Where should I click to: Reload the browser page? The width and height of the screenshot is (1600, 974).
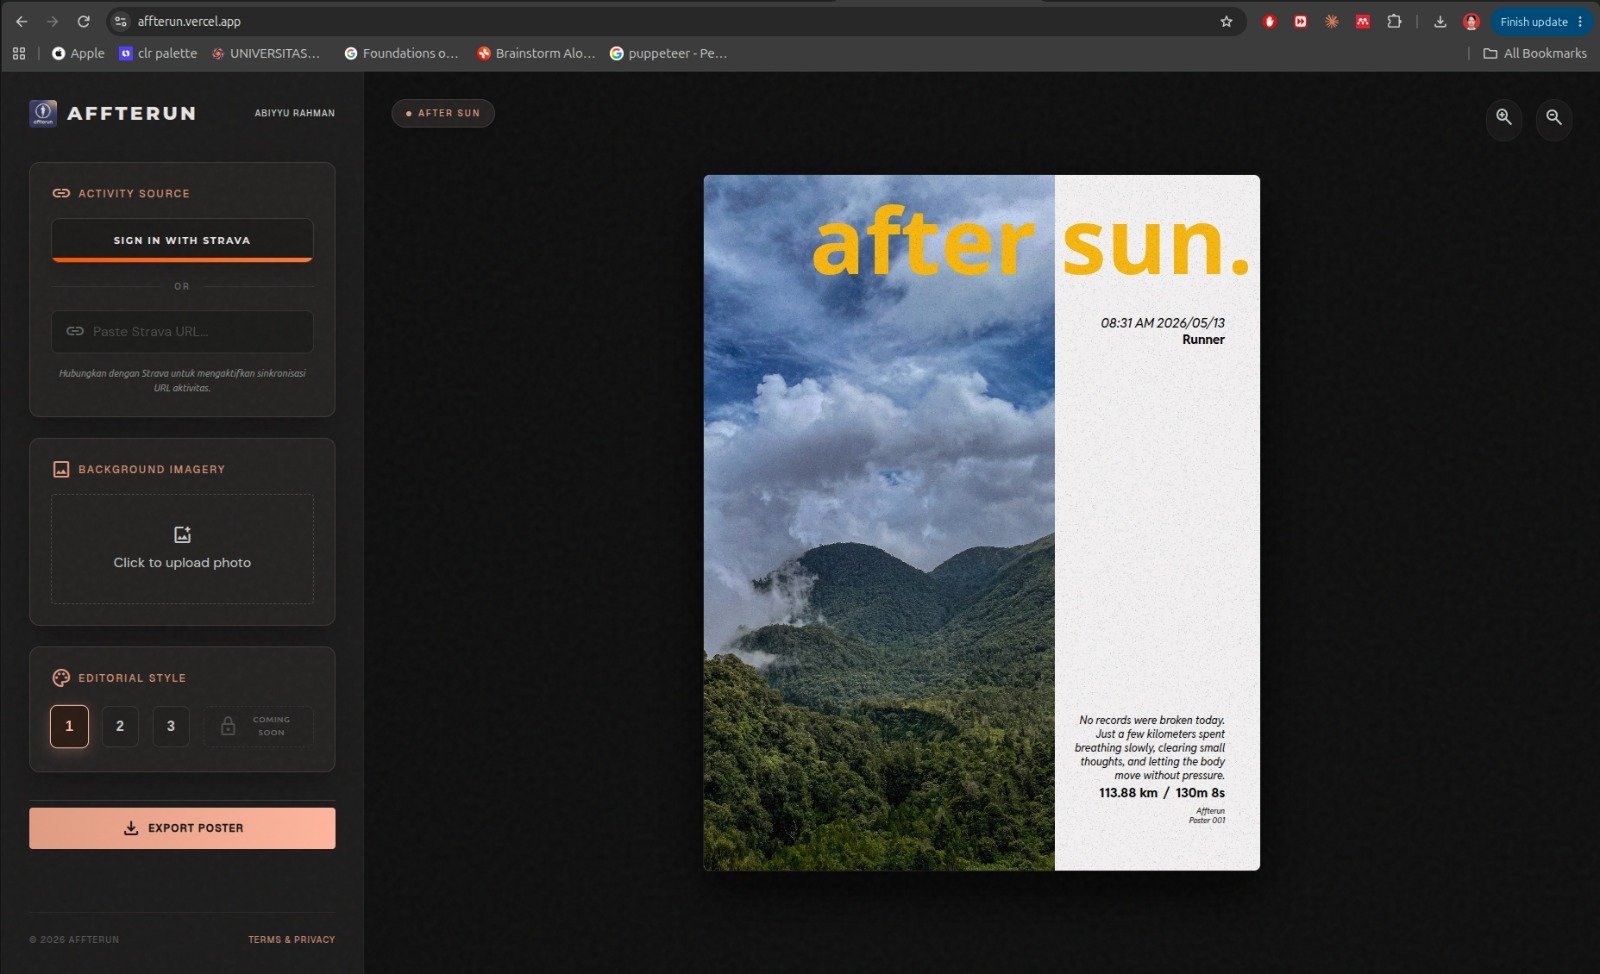tap(84, 21)
